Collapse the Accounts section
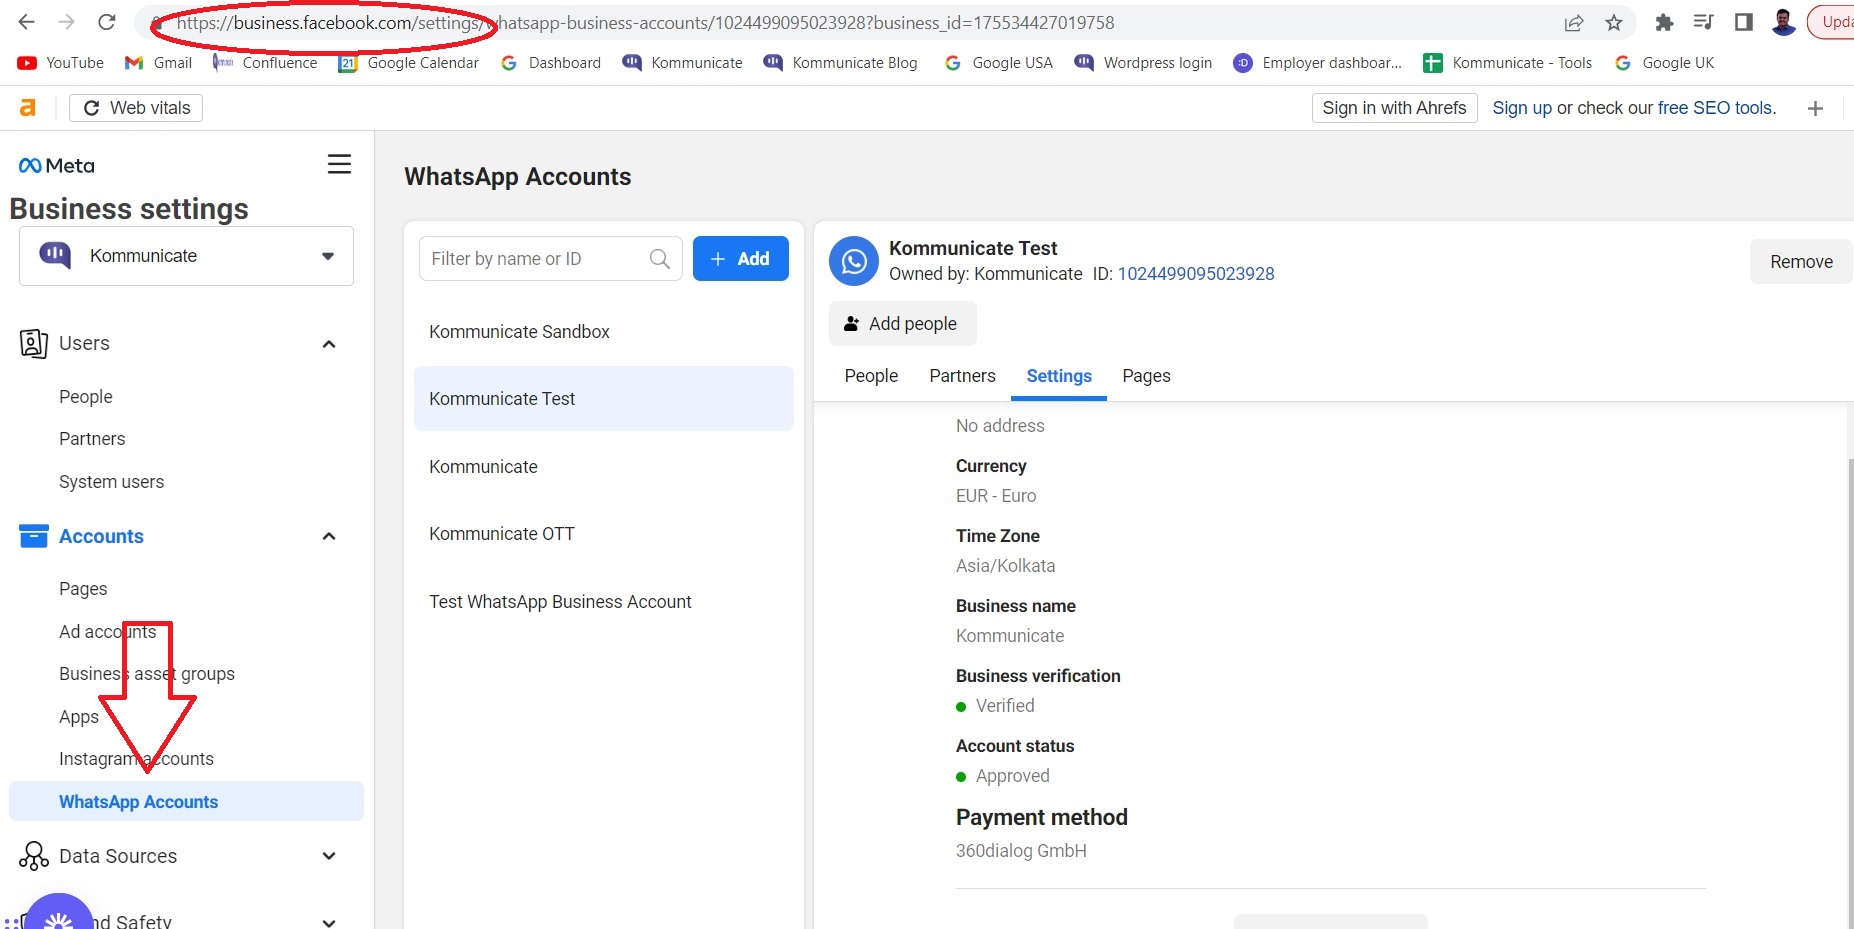 click(328, 537)
